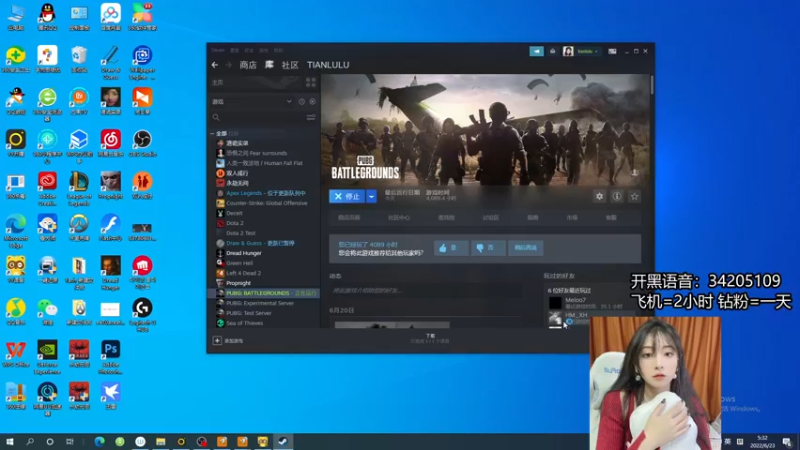Open the 社区 Community tab

290,65
